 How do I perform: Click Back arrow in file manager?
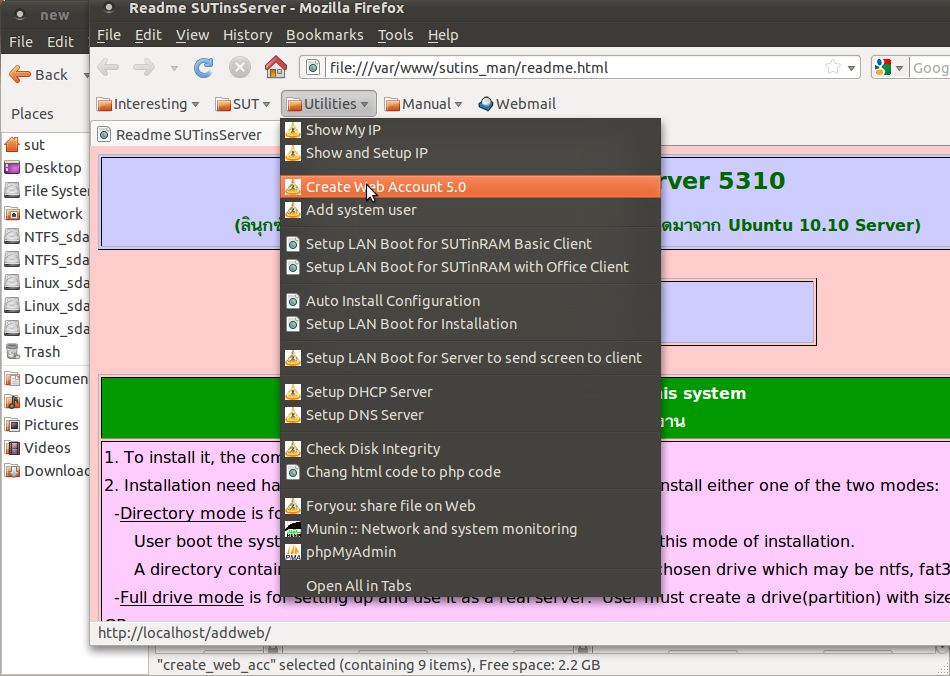(19, 75)
